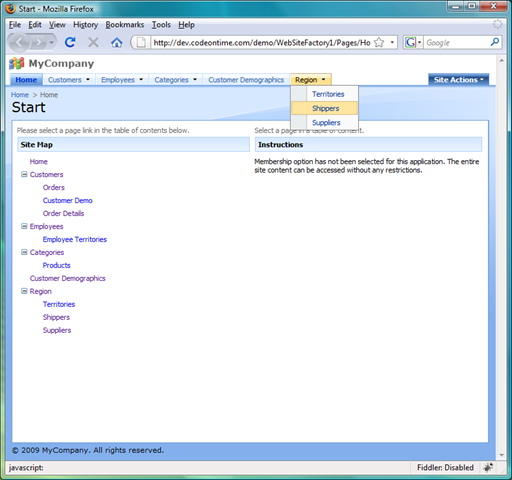Click the MyCompany logo icon
The height and width of the screenshot is (480, 512).
point(17,63)
